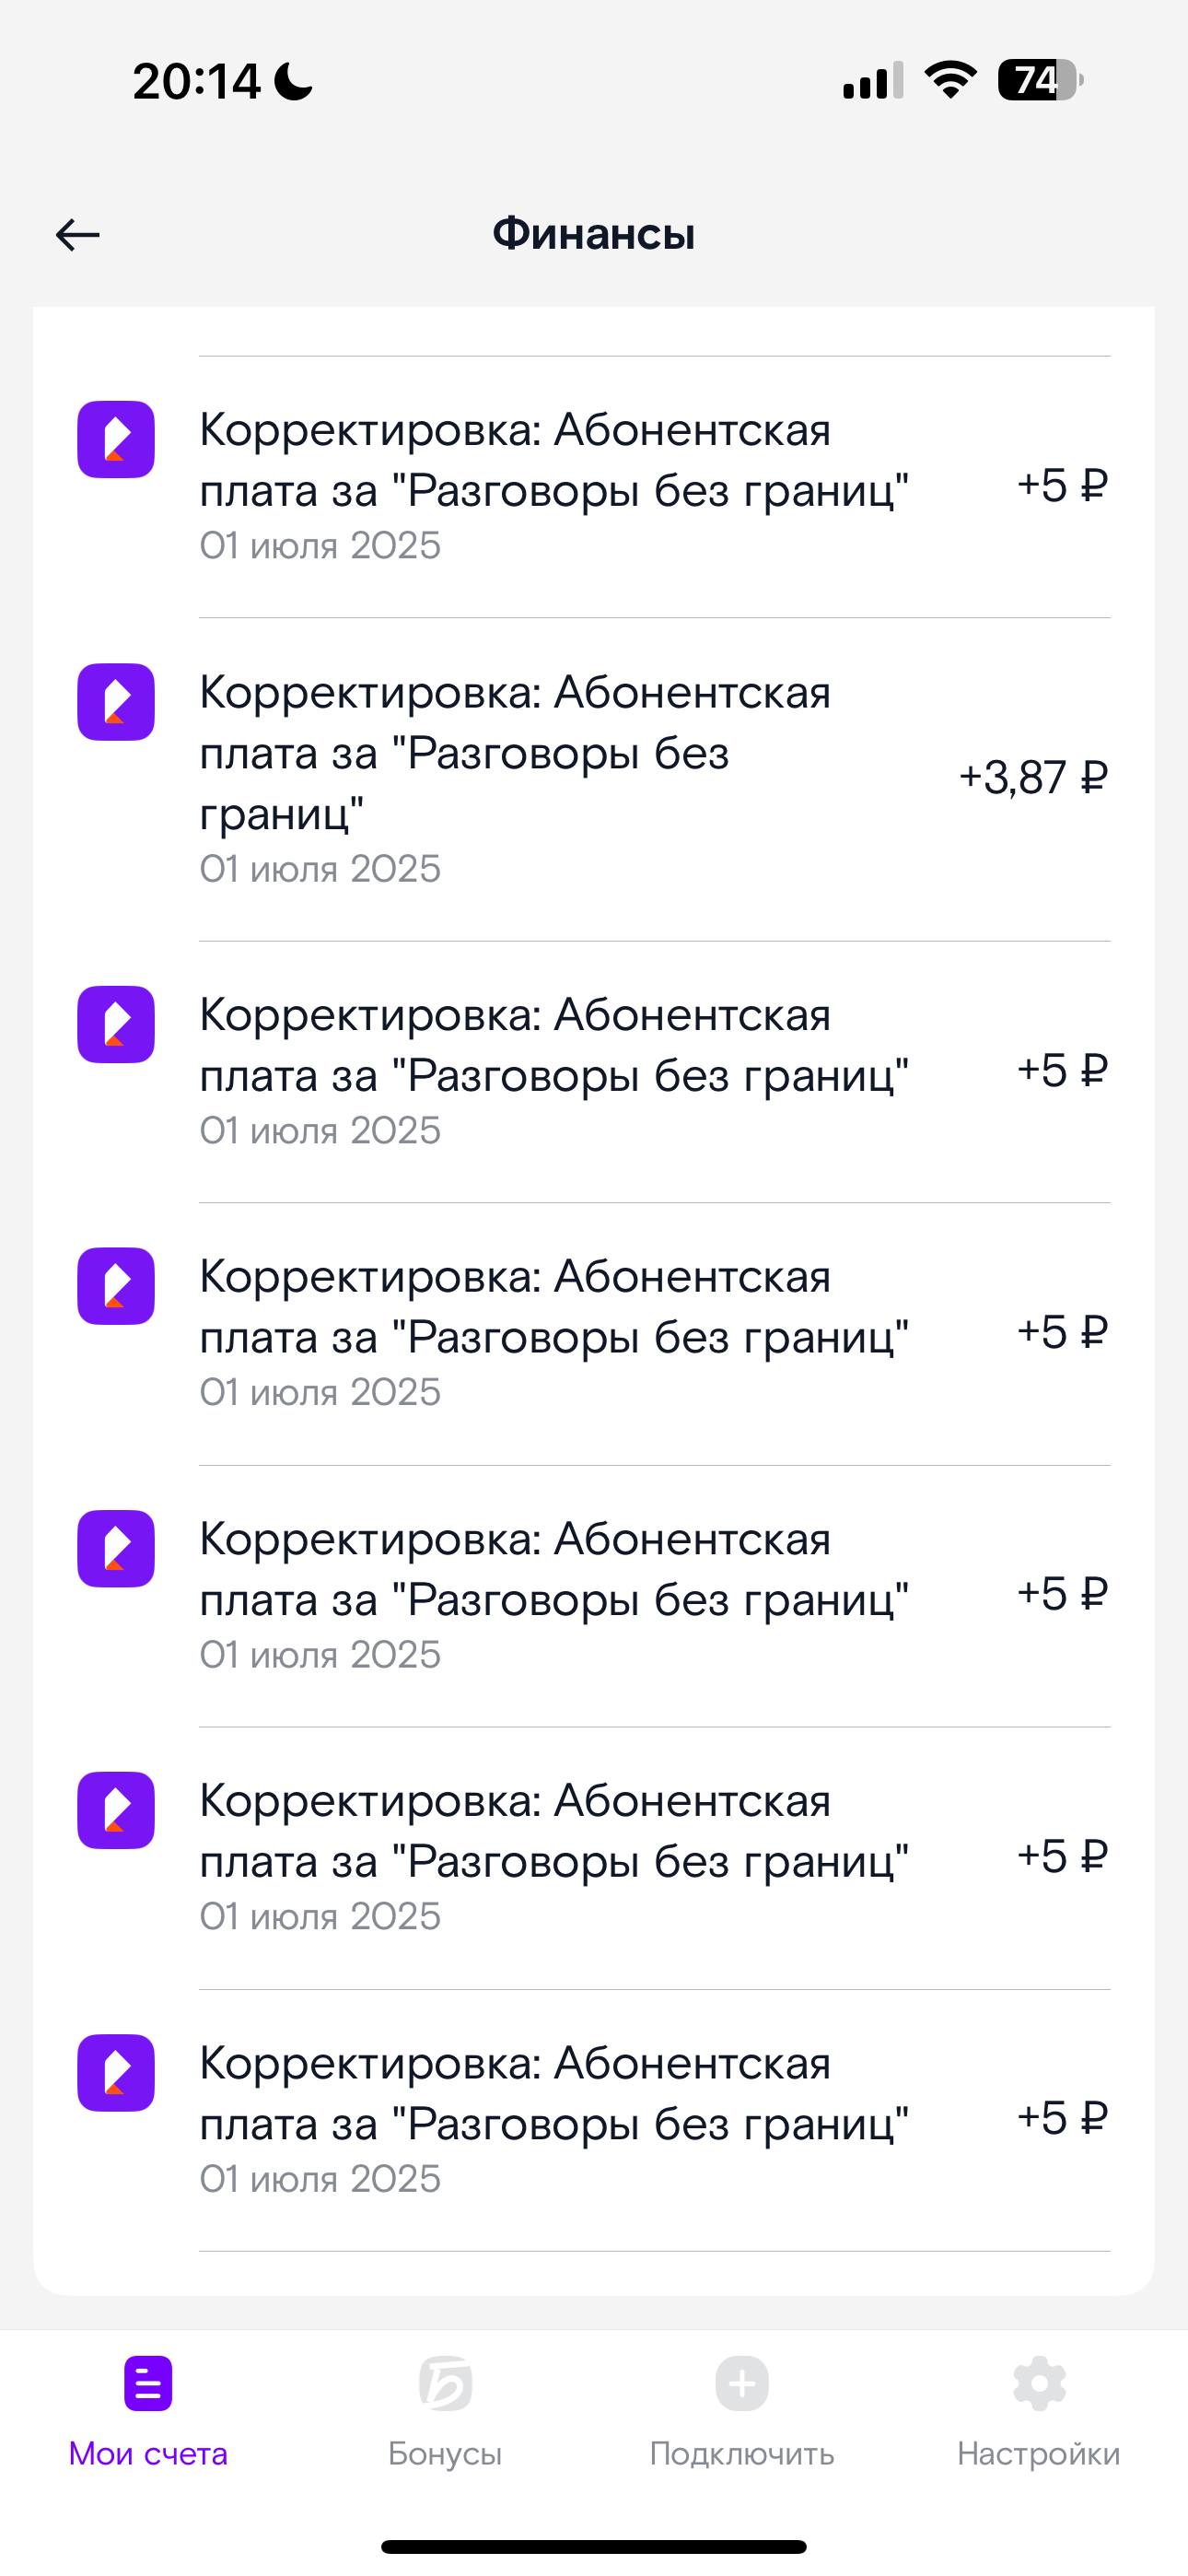Viewport: 1188px width, 2576px height.
Task: Tap the battery indicator showing 74
Action: 1039,80
